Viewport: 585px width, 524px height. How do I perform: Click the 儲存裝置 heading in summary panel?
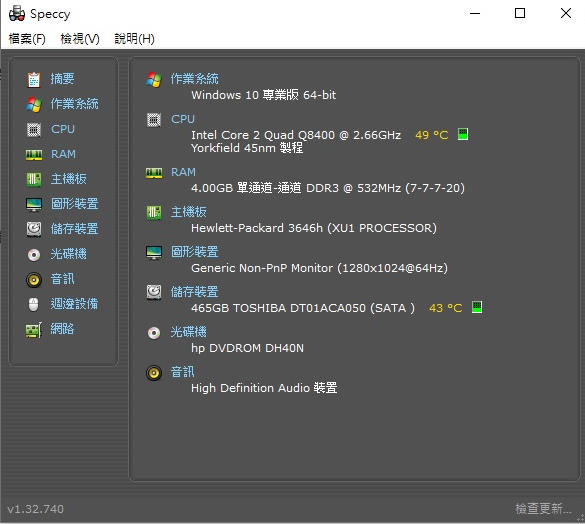[194, 291]
